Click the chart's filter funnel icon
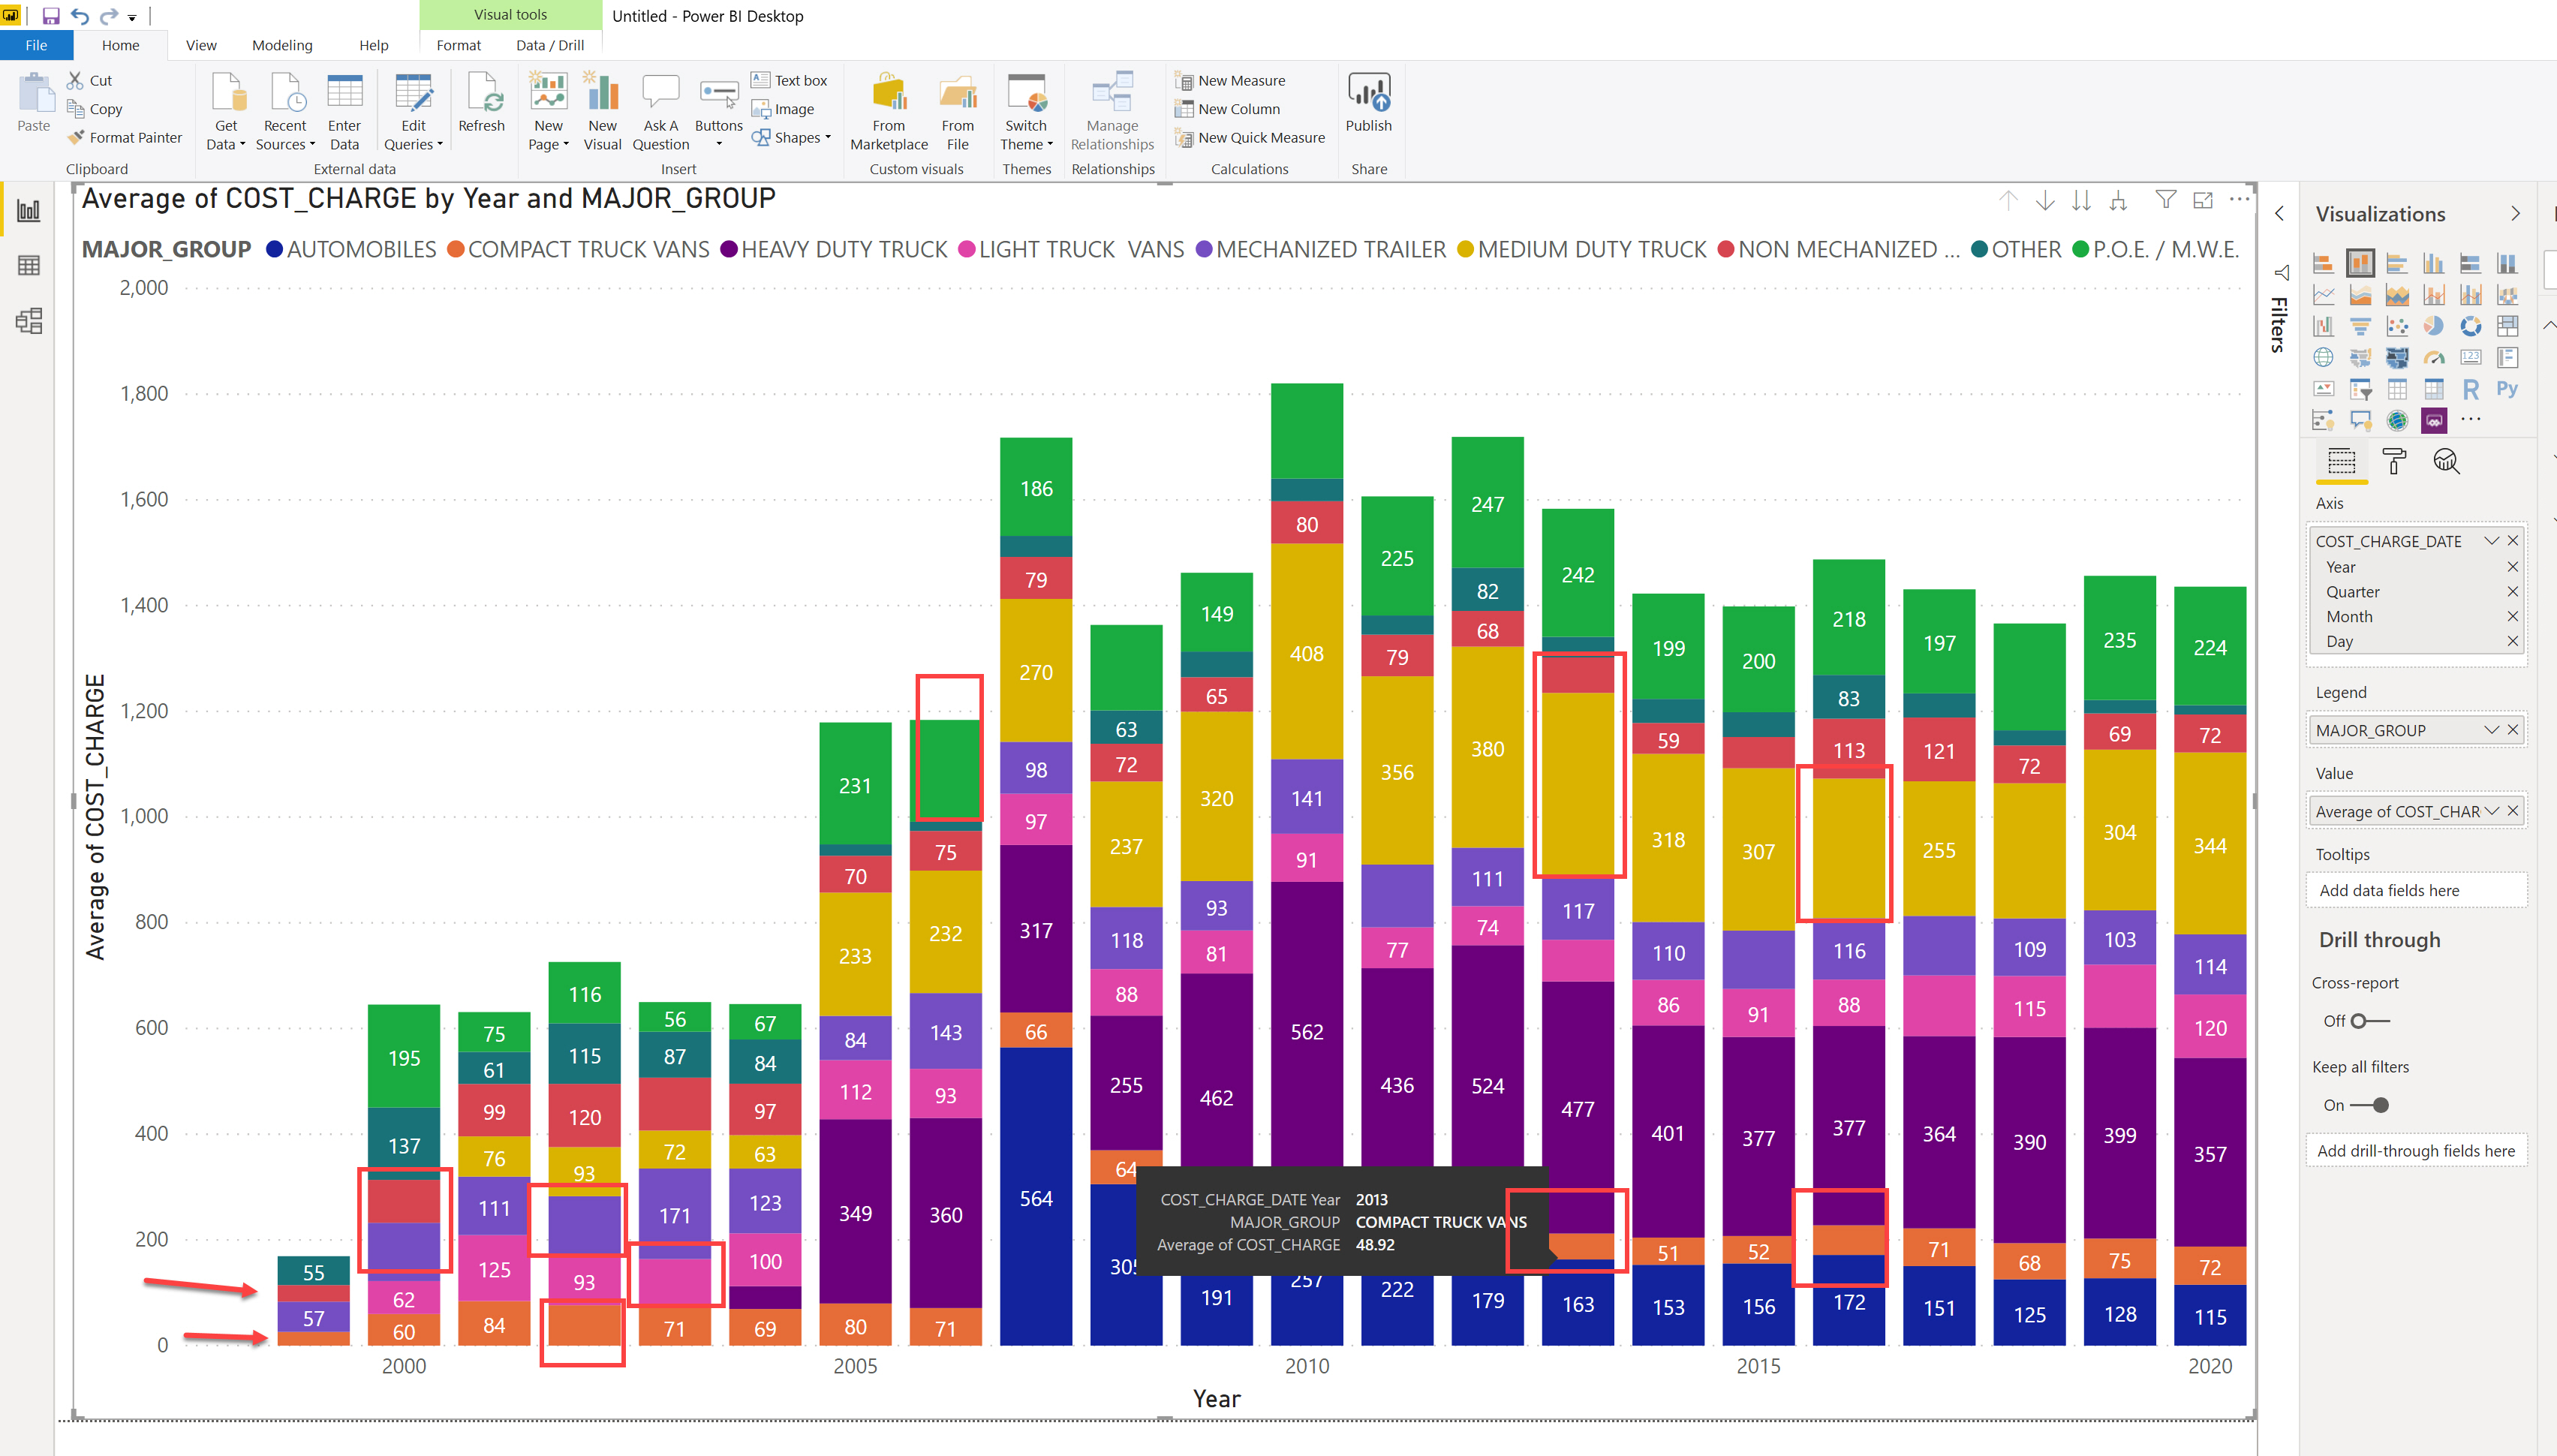2557x1456 pixels. tap(2165, 200)
